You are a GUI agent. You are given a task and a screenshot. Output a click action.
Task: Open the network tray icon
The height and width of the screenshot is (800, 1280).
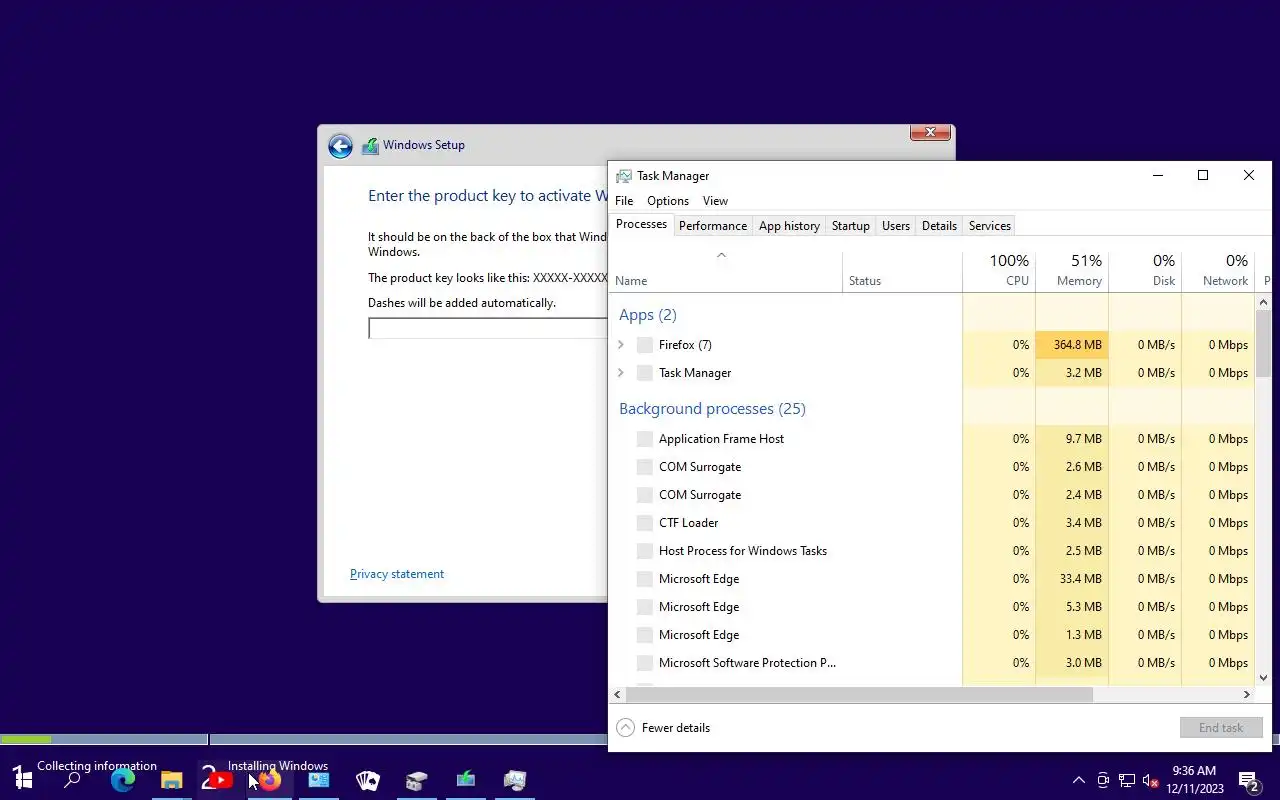tap(1127, 780)
